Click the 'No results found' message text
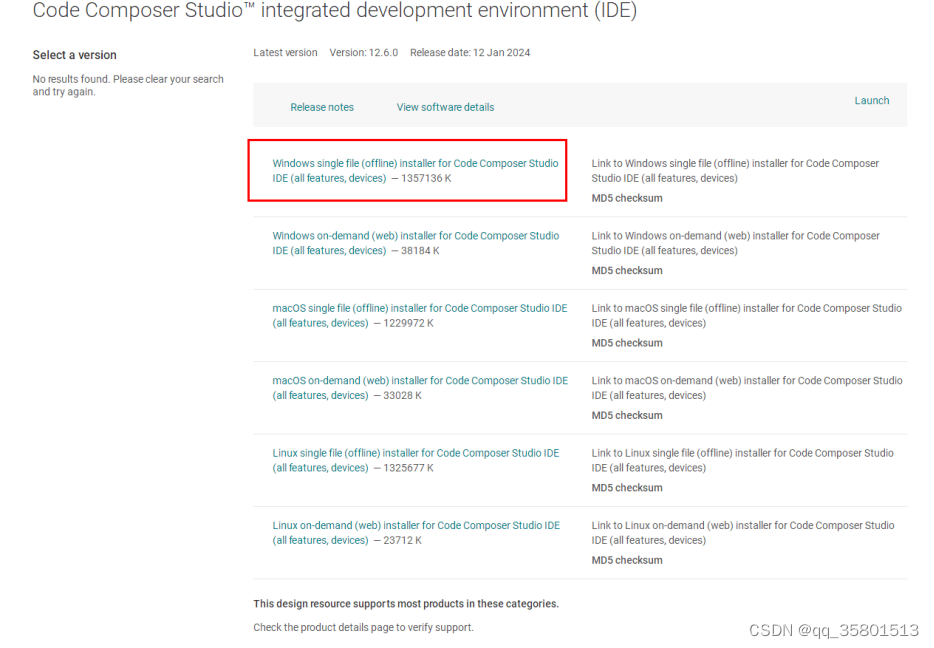Viewport: 934px width, 648px height. (128, 85)
